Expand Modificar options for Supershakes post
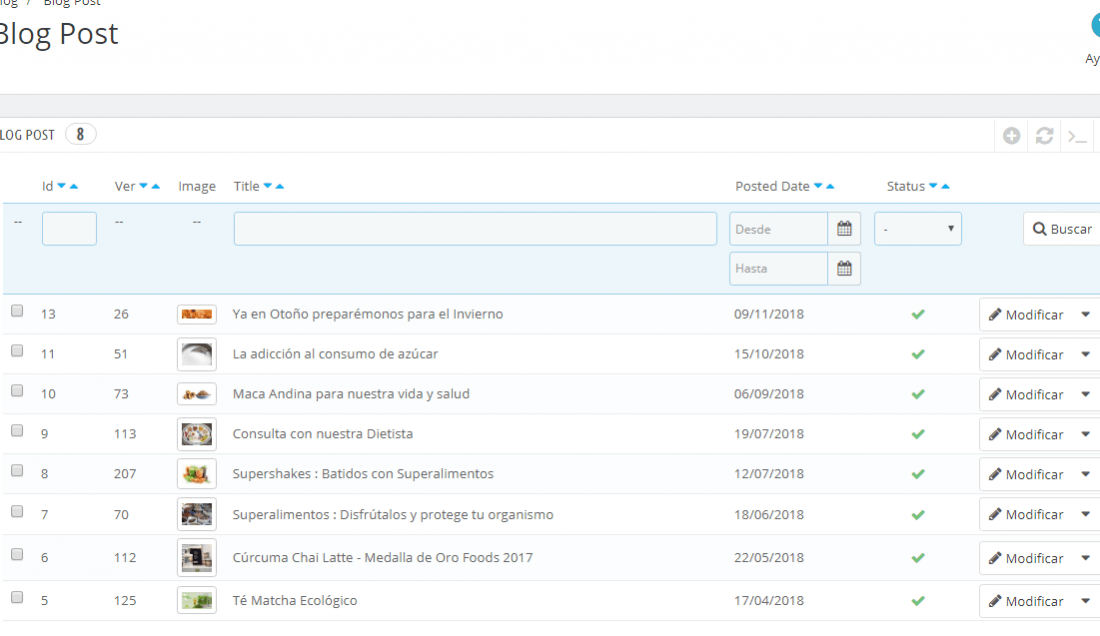This screenshot has width=1100, height=636. coord(1085,474)
